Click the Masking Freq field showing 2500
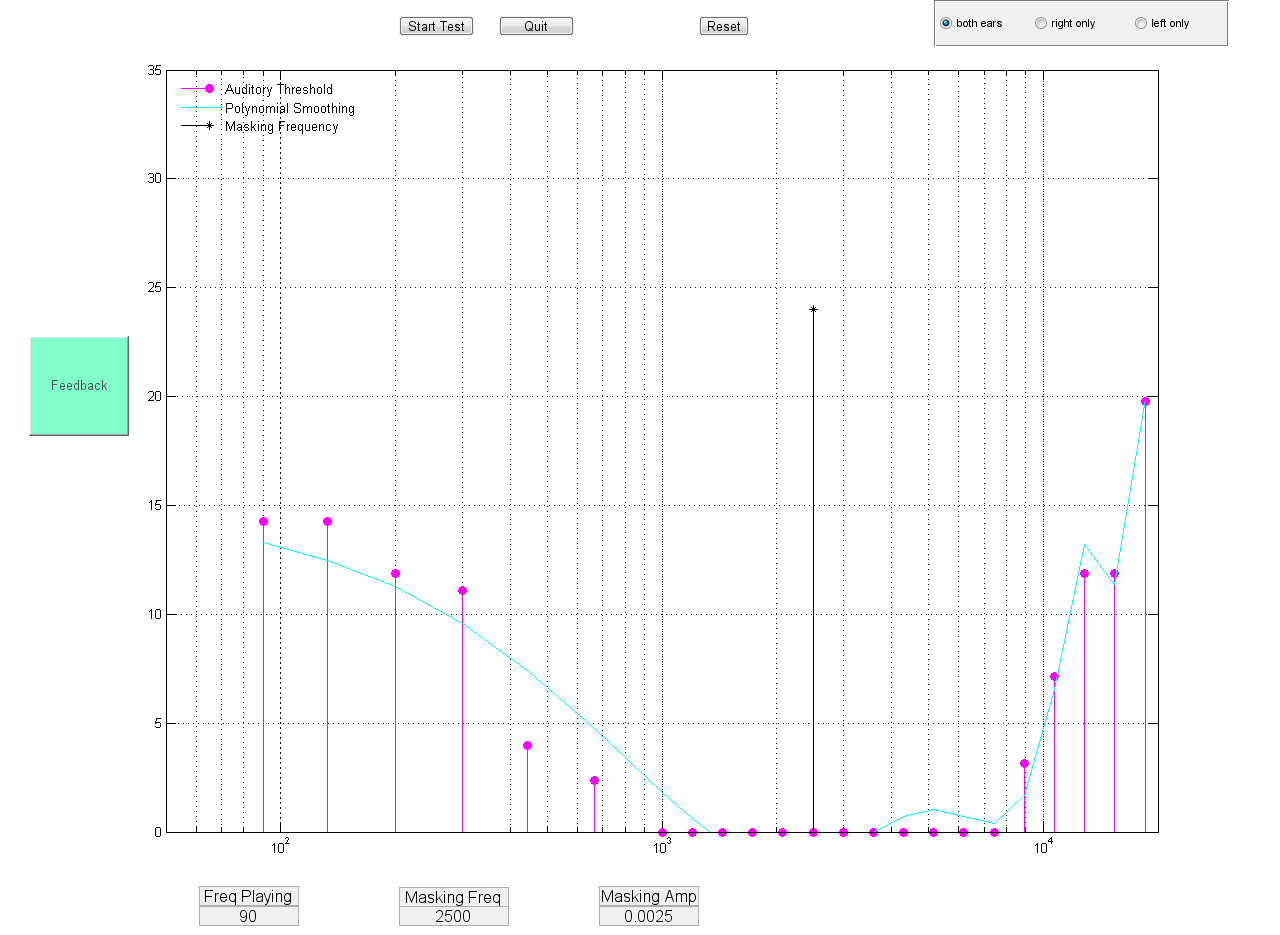 tap(453, 914)
